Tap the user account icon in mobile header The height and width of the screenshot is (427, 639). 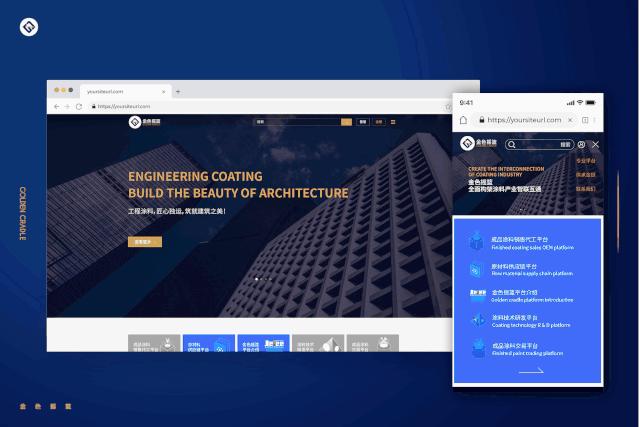pyautogui.click(x=582, y=145)
